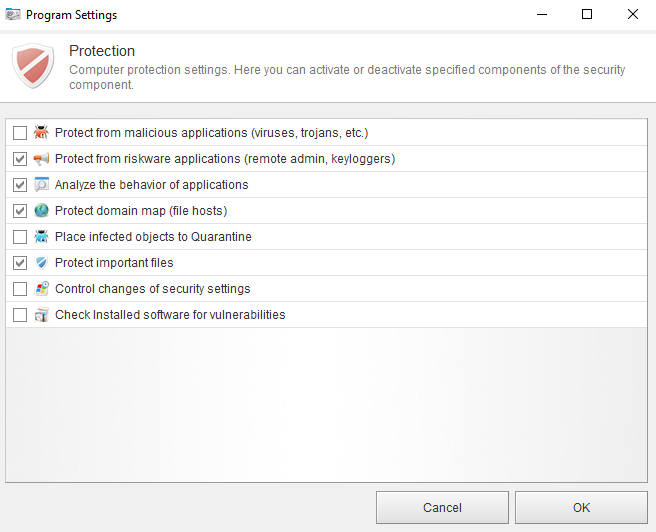This screenshot has width=656, height=532.
Task: Tick the Place infected objects to Quarantine checkbox
Action: tap(20, 237)
